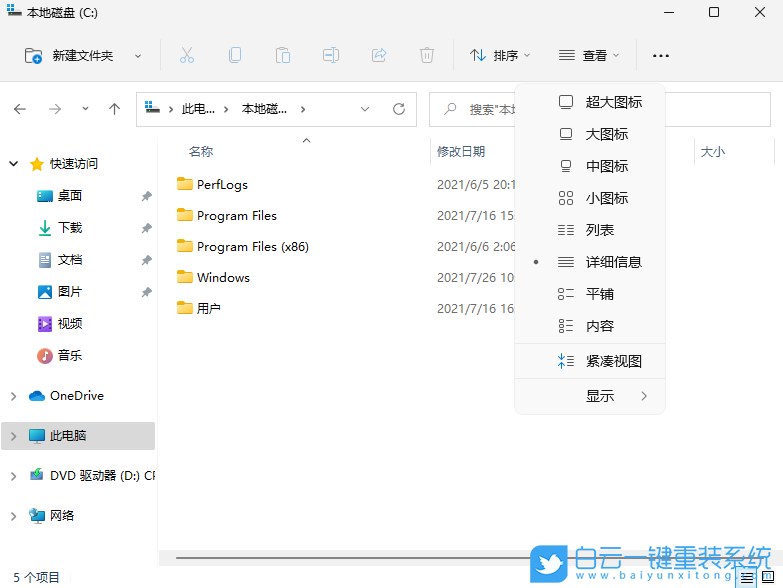Click the Delete trash icon

pos(427,55)
